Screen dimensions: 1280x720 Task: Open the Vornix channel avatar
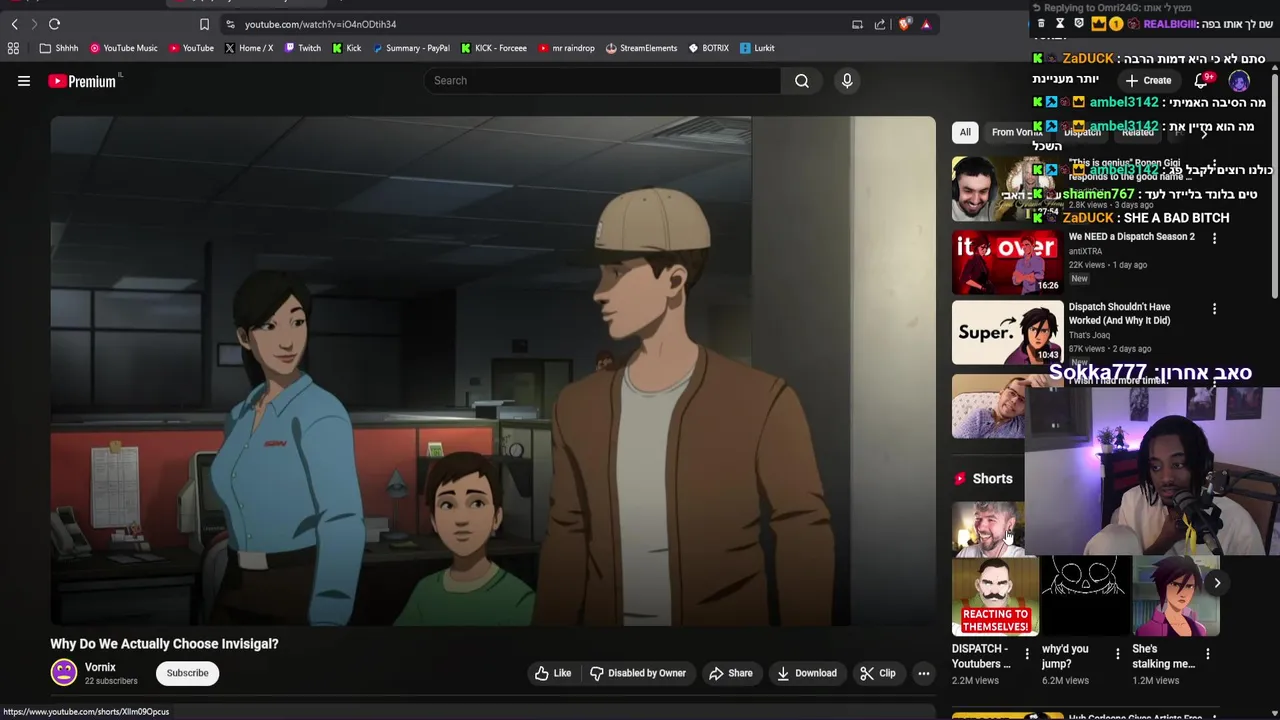64,673
